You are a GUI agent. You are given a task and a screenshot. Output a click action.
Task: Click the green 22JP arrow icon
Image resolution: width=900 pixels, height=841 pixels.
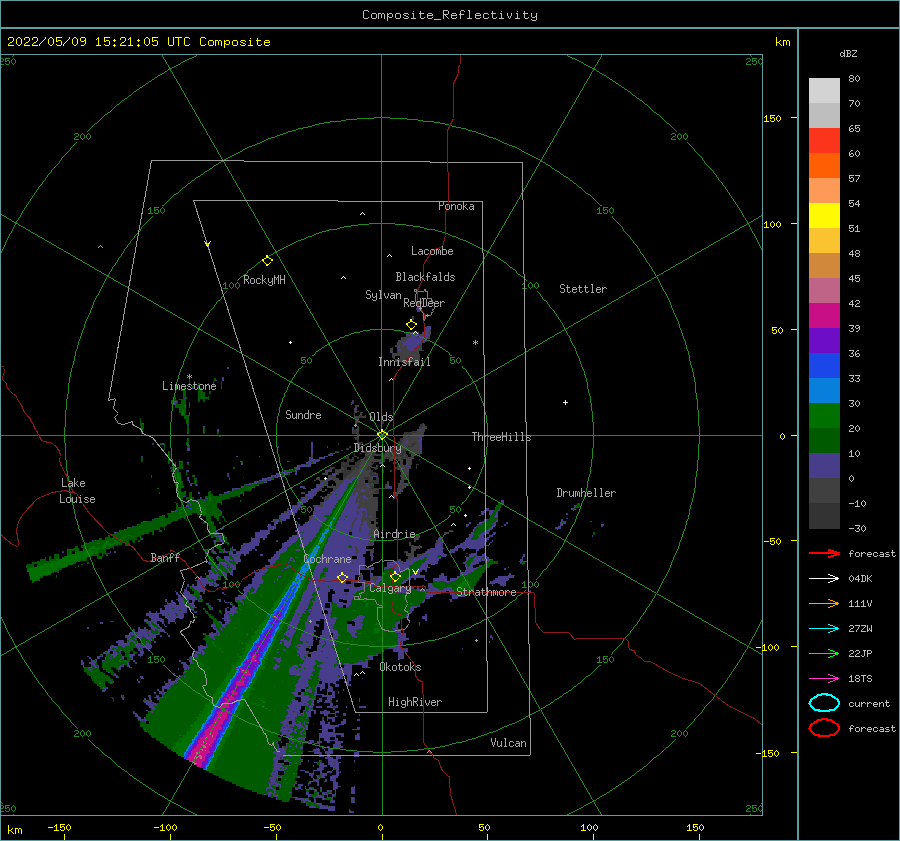coord(824,653)
